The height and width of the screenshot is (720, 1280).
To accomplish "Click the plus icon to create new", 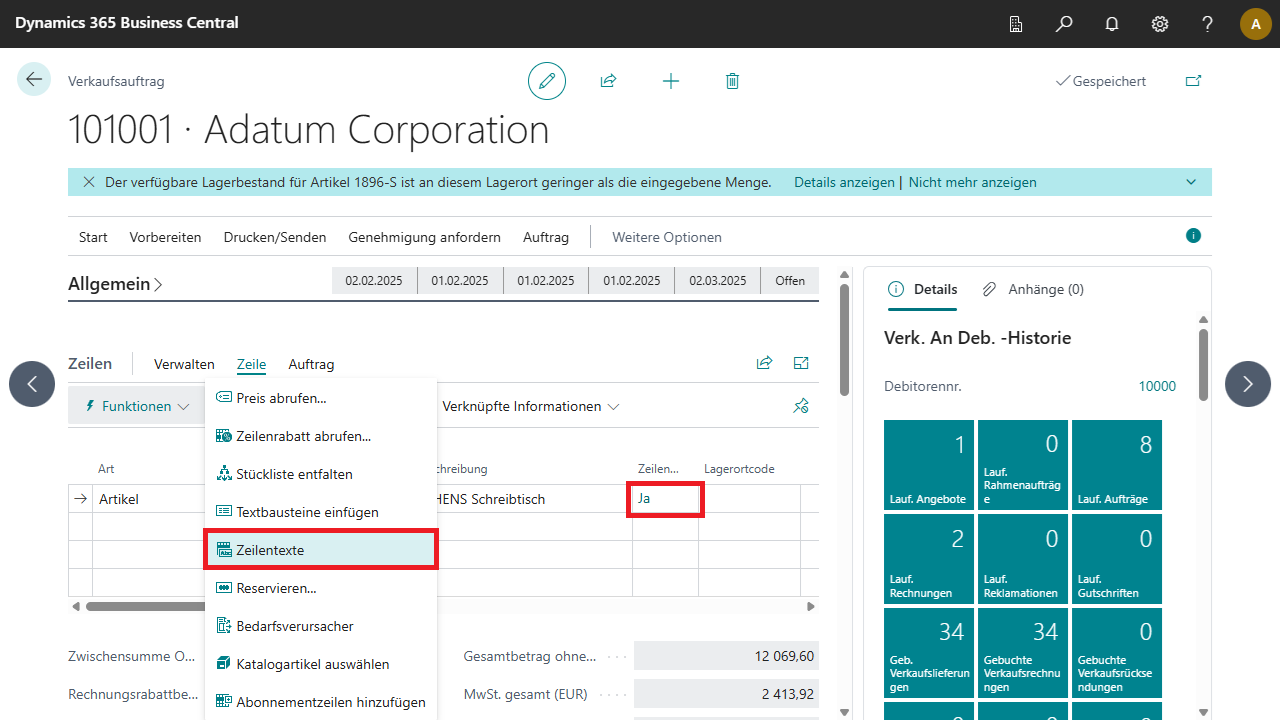I will 671,81.
